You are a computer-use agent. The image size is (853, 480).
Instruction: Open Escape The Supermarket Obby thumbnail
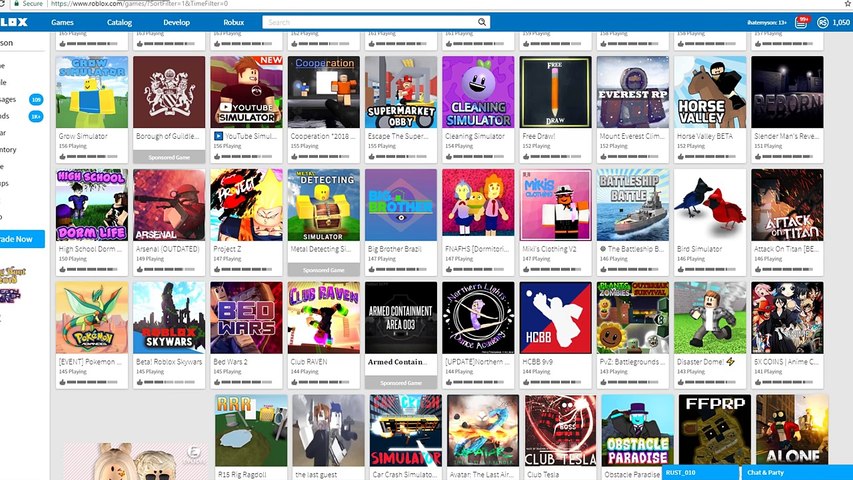pos(401,92)
